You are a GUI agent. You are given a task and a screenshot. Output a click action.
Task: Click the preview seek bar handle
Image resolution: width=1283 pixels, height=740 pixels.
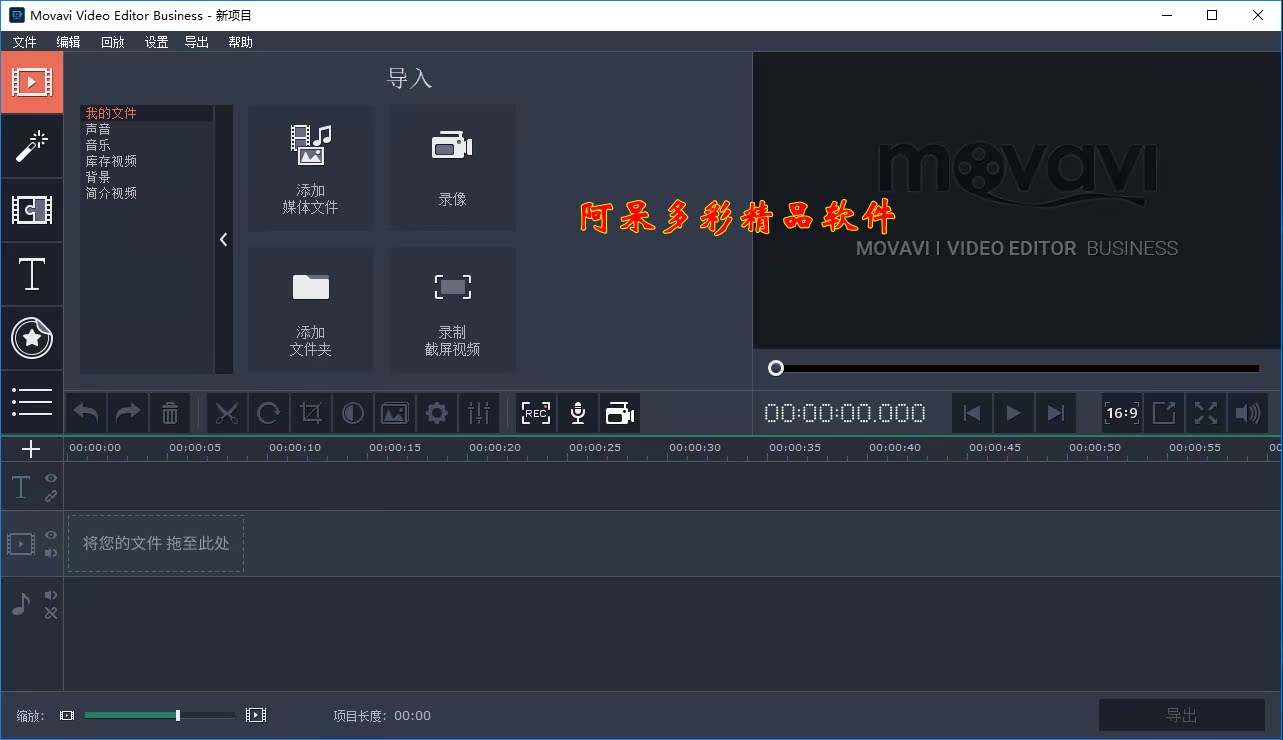coord(776,368)
